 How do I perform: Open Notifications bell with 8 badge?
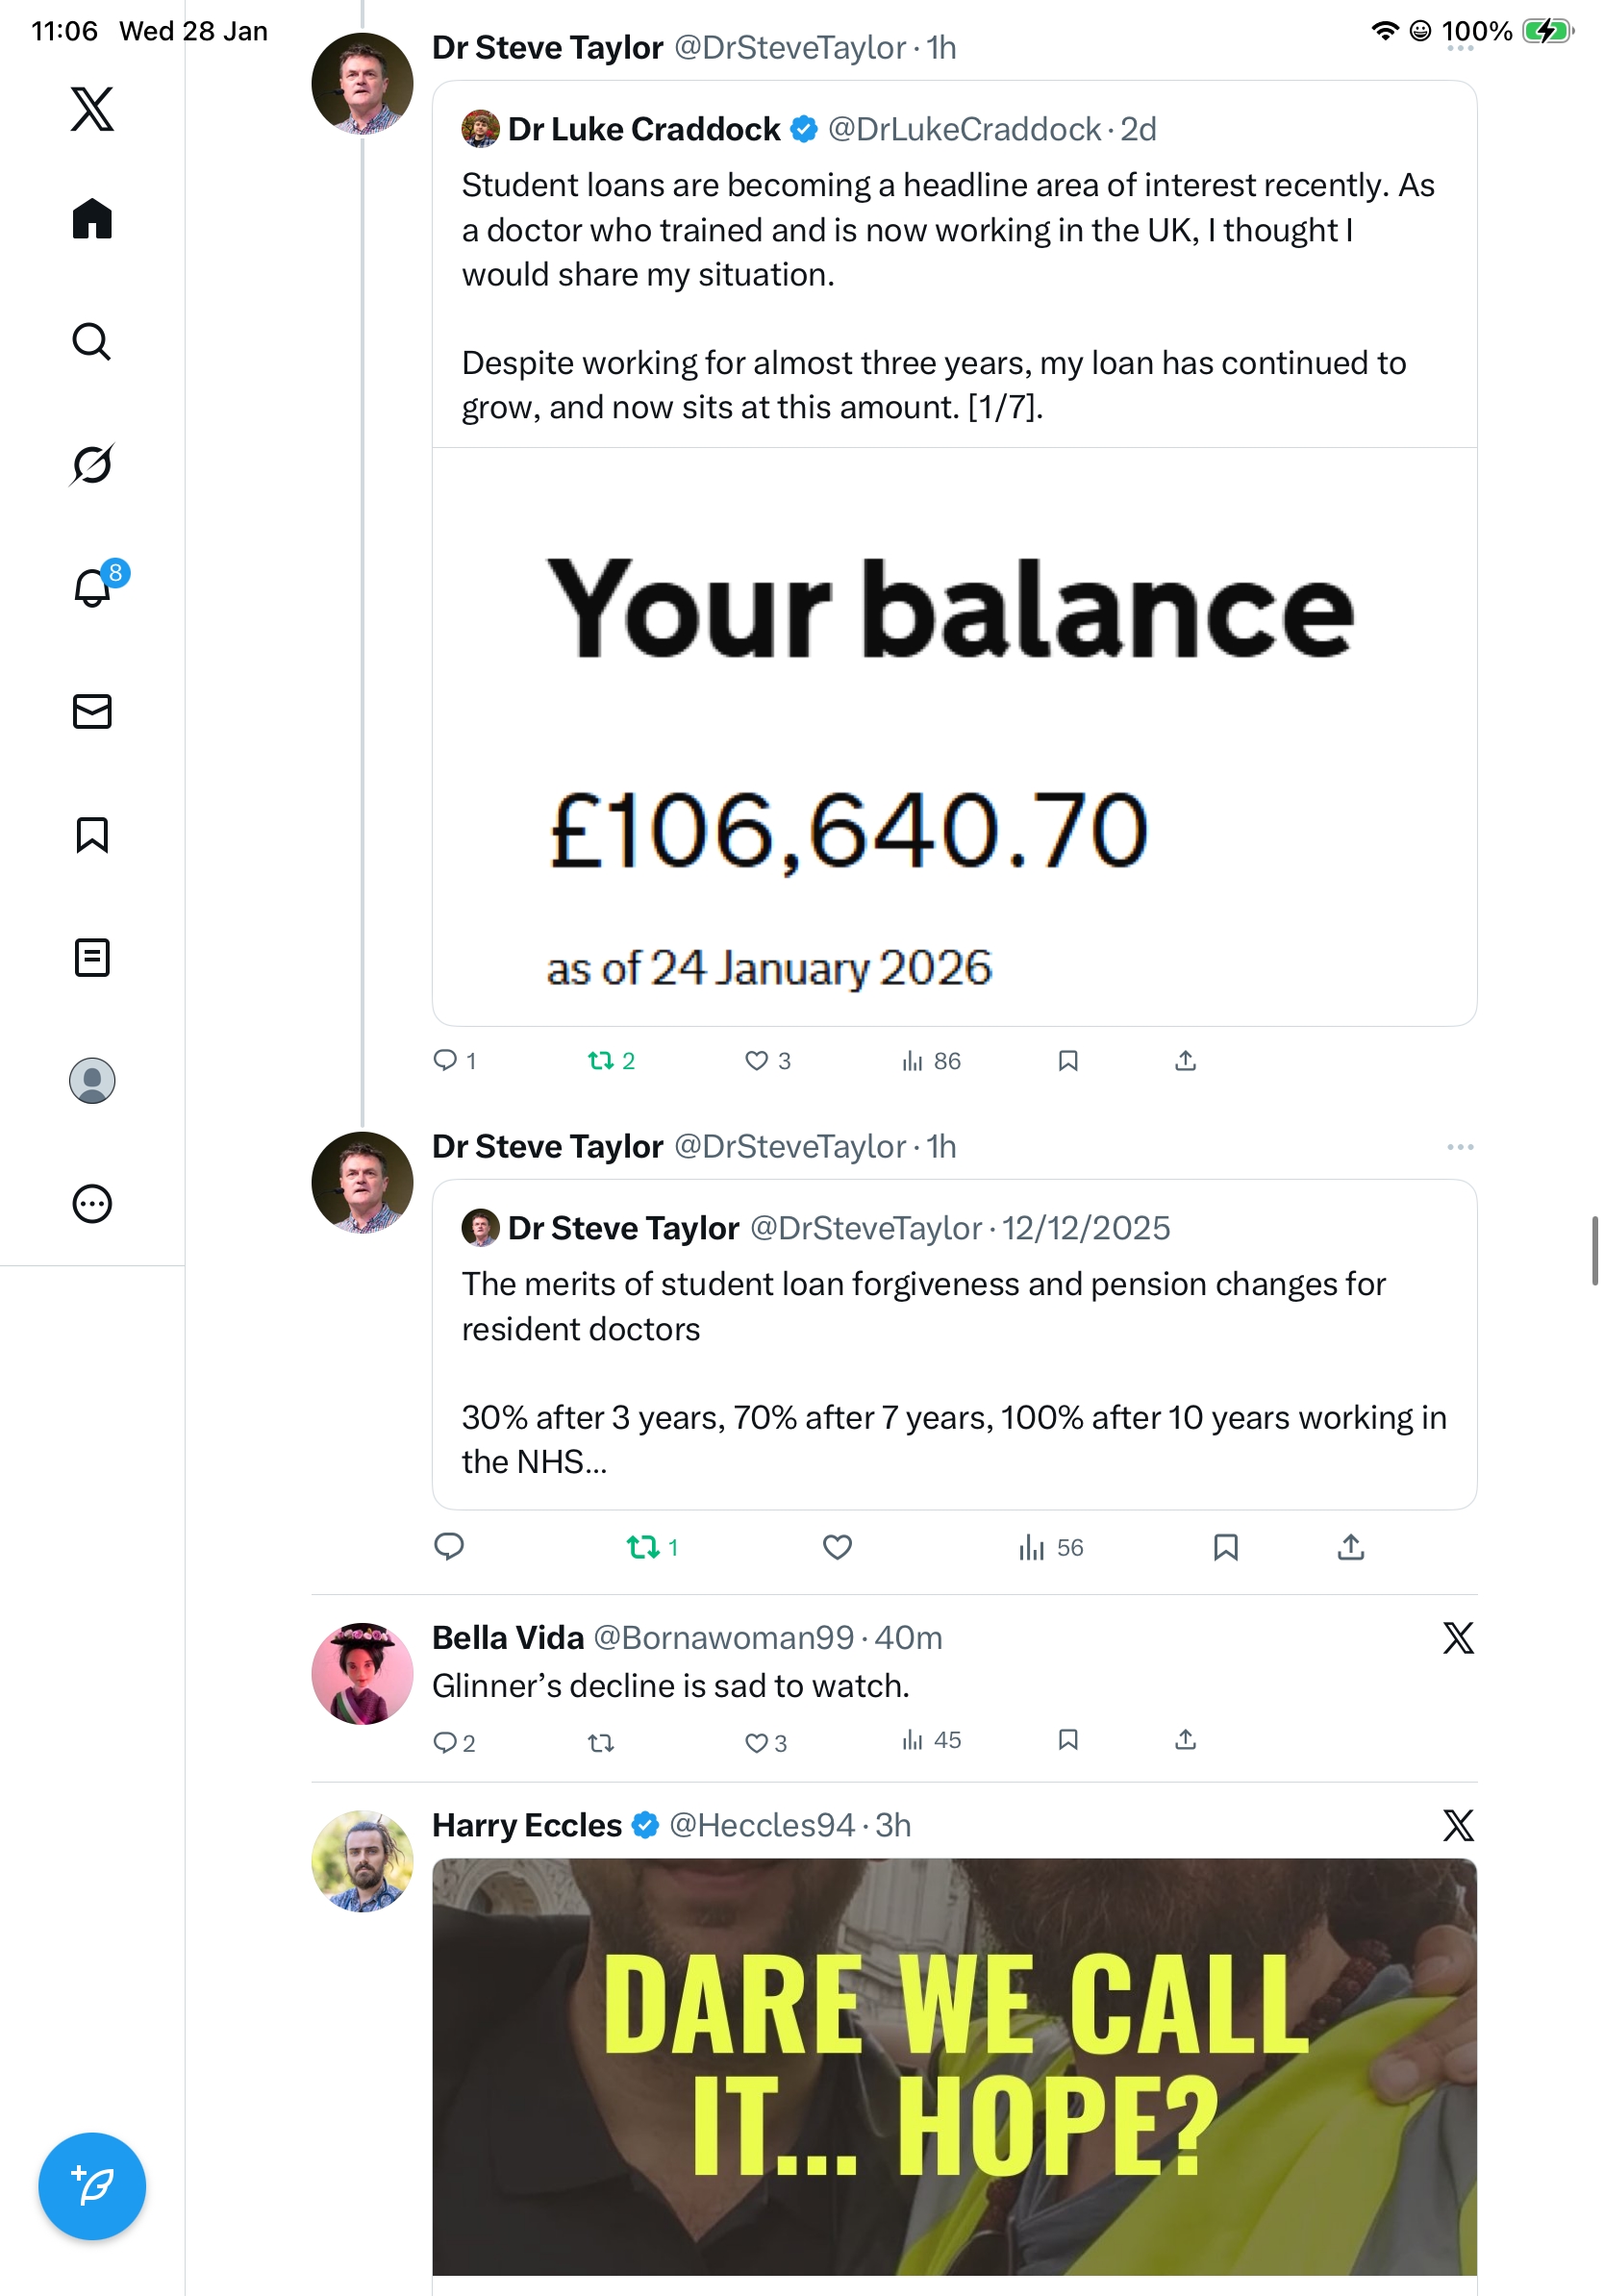pyautogui.click(x=92, y=588)
